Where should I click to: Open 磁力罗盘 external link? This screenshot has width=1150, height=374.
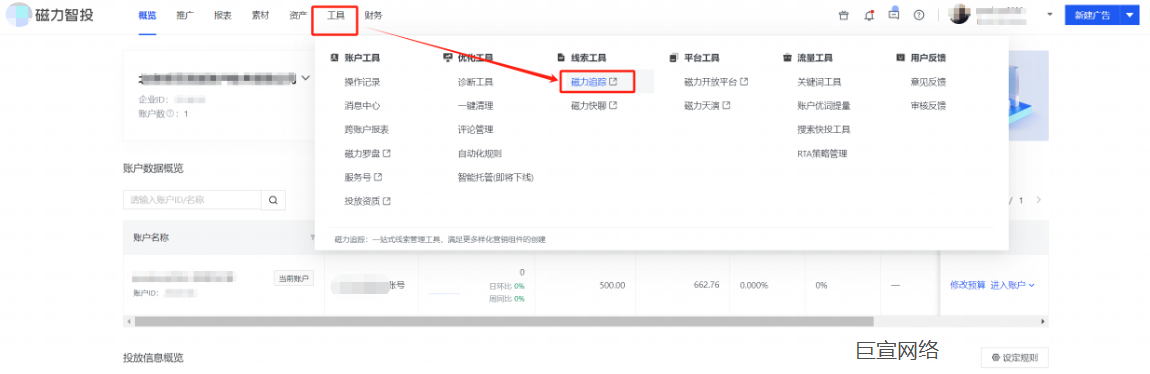pyautogui.click(x=367, y=154)
